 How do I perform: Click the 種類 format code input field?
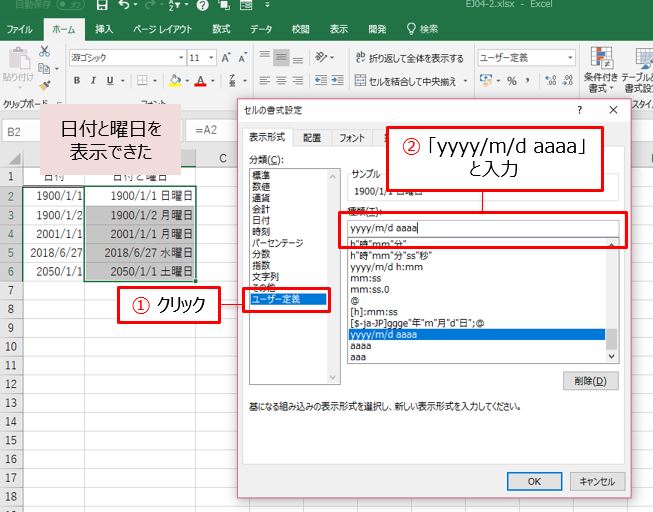click(x=484, y=228)
